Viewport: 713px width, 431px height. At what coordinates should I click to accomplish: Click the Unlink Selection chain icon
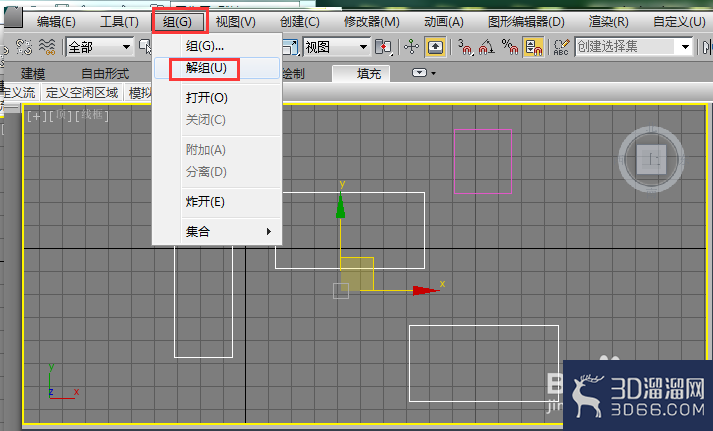coord(24,46)
